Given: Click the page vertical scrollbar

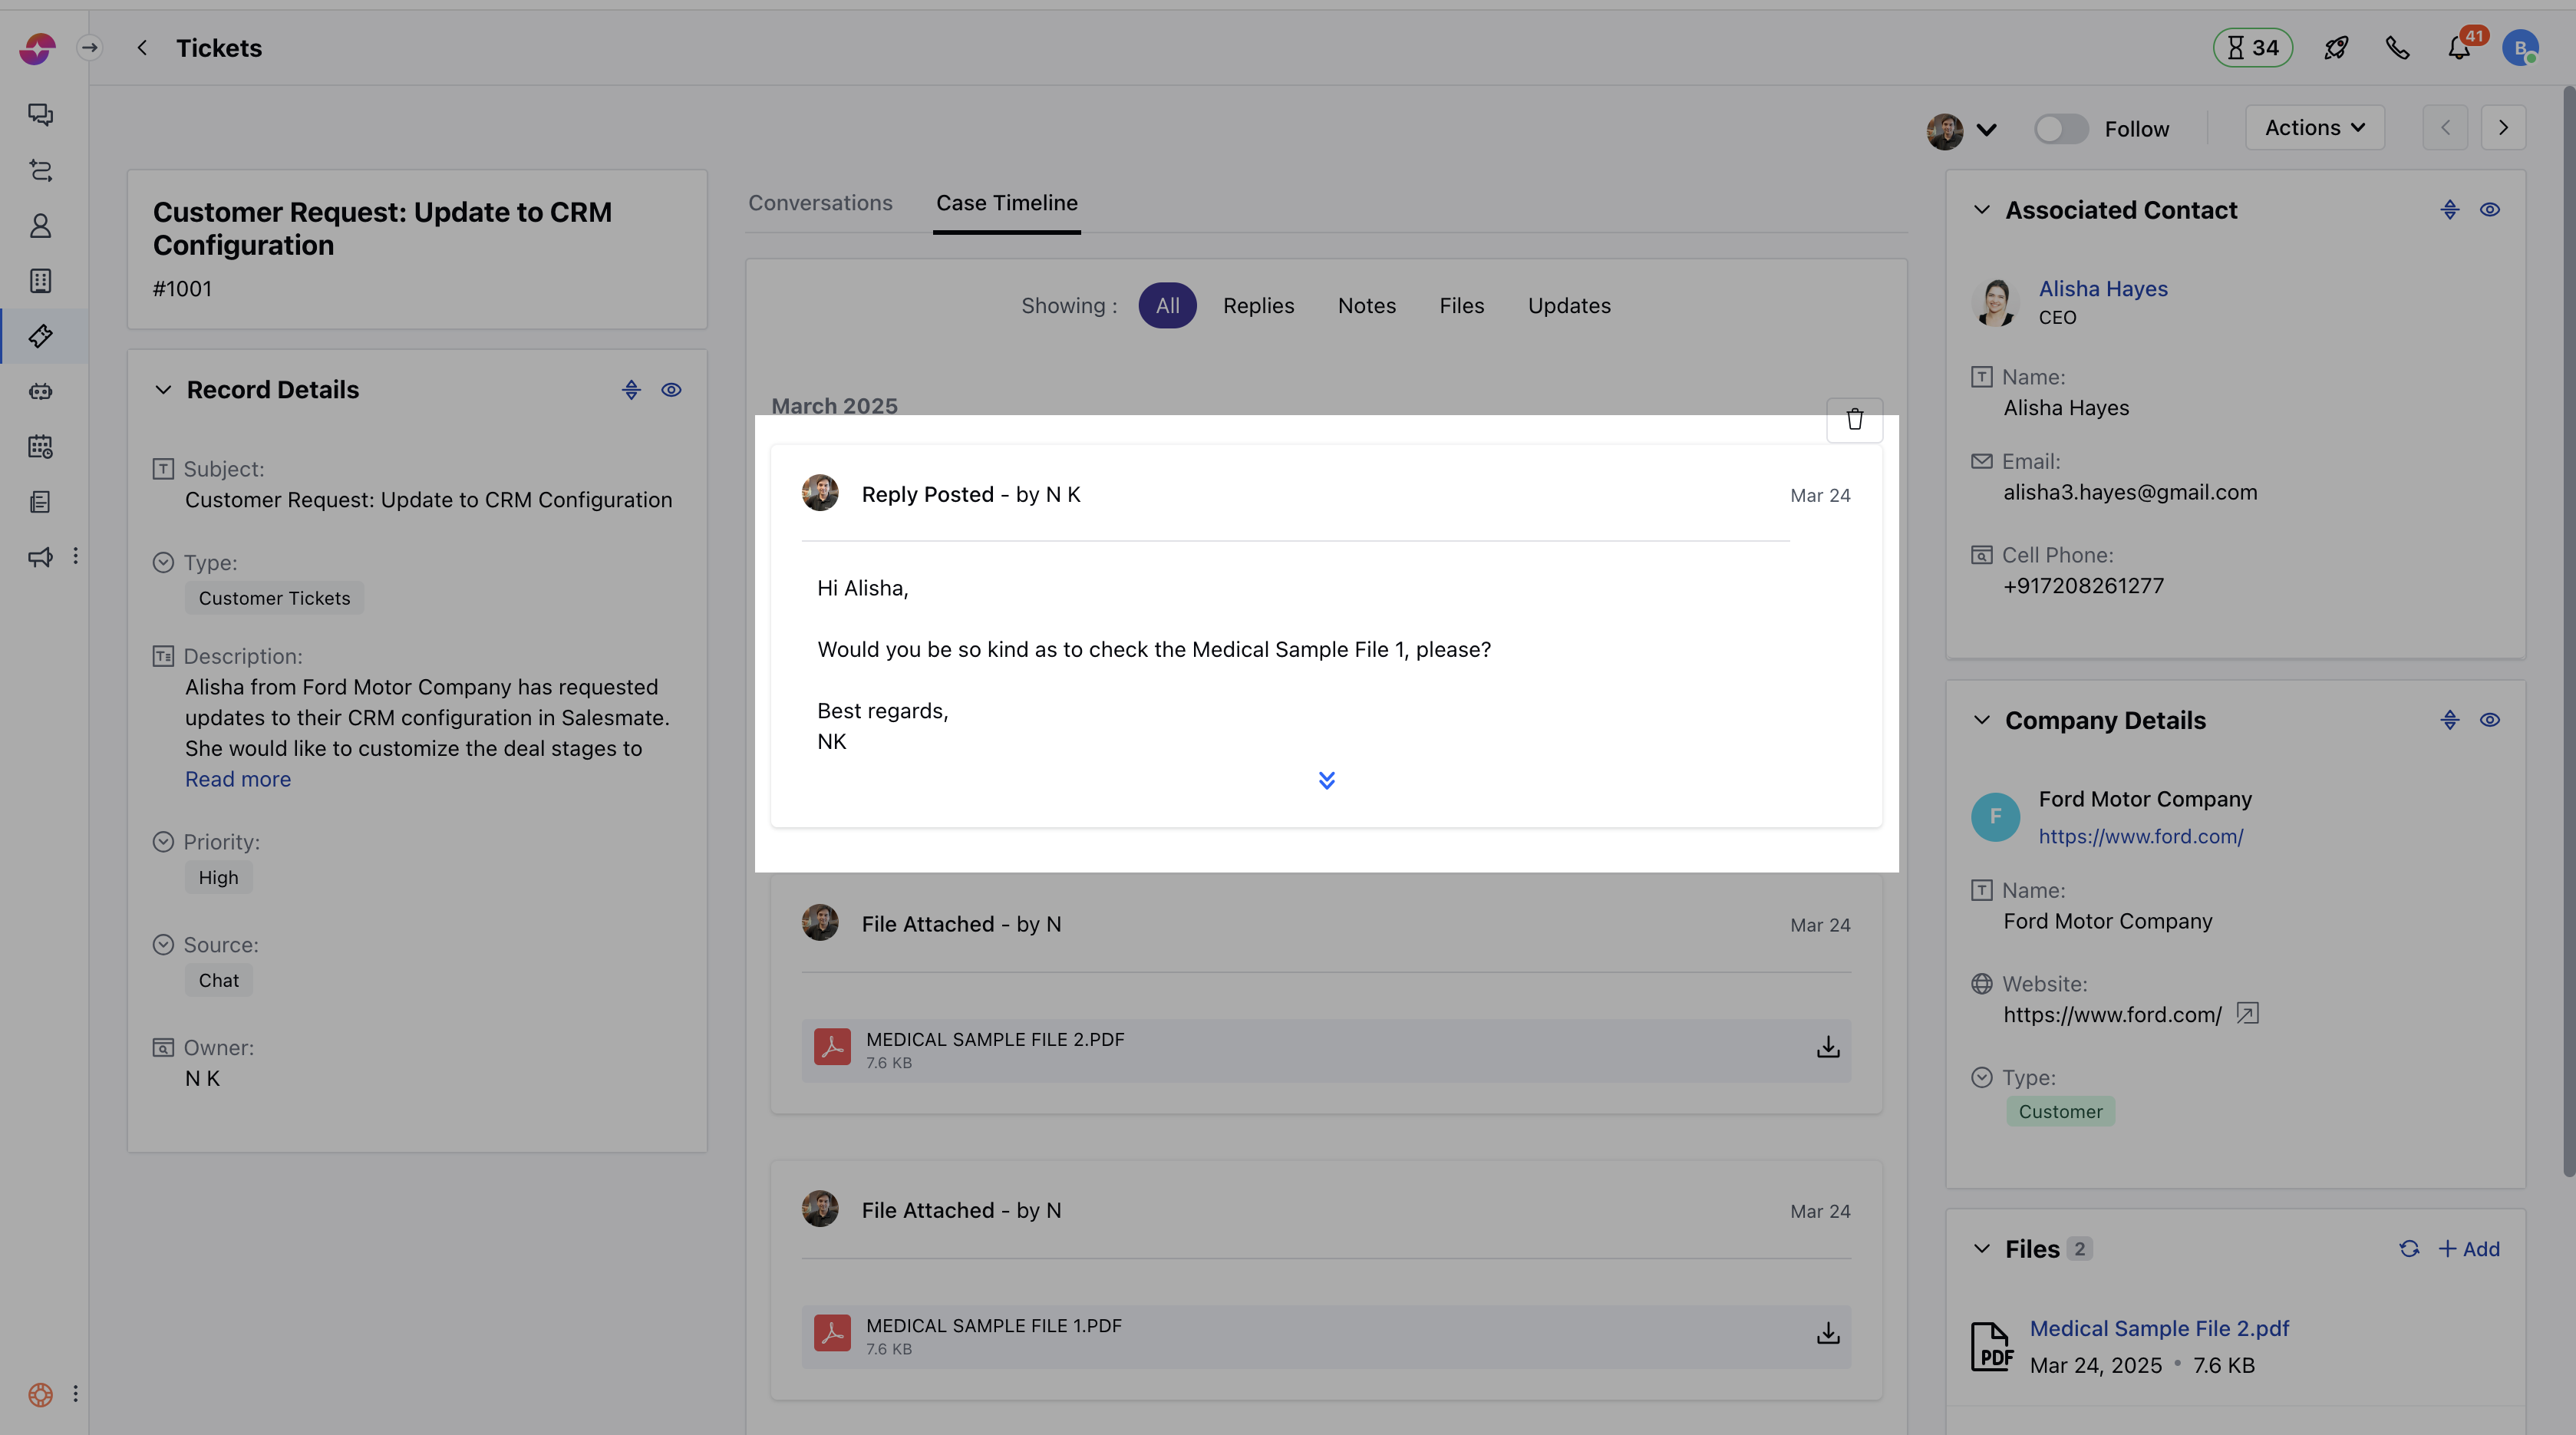Looking at the screenshot, I should [x=2567, y=630].
